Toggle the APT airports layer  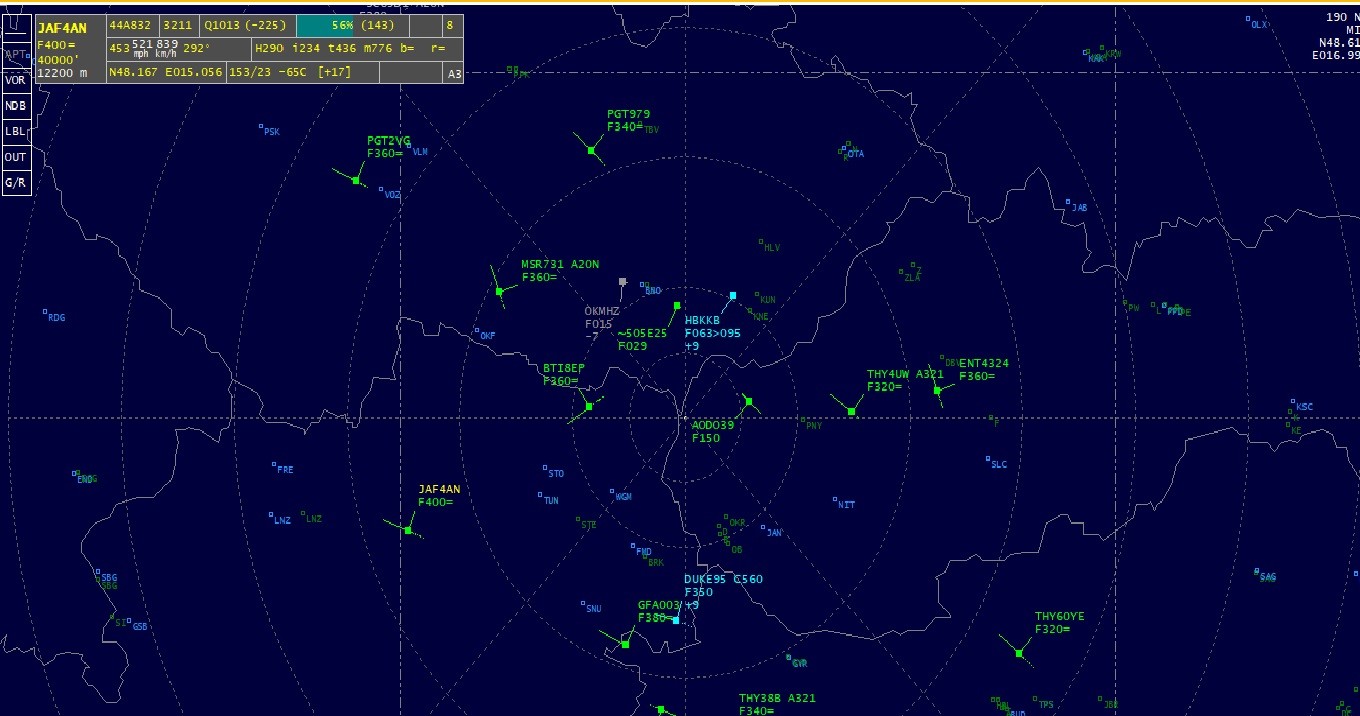[15, 54]
